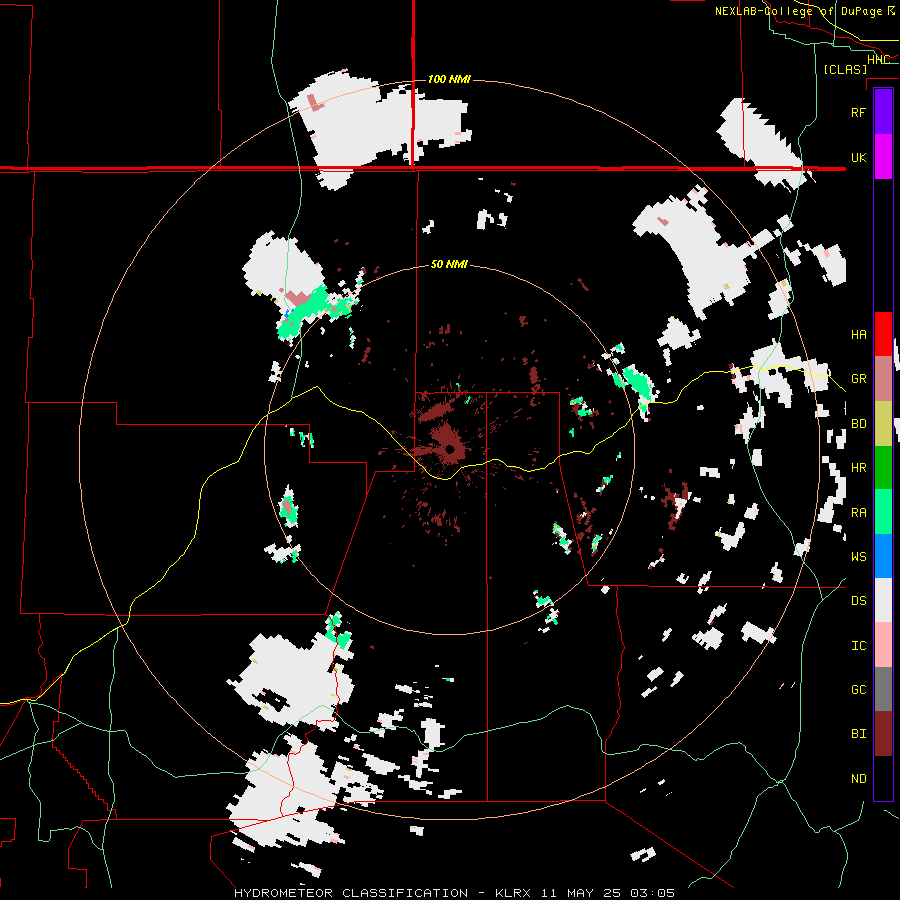Click the radar site center cone of silence
Image resolution: width=900 pixels, height=900 pixels.
[x=451, y=449]
